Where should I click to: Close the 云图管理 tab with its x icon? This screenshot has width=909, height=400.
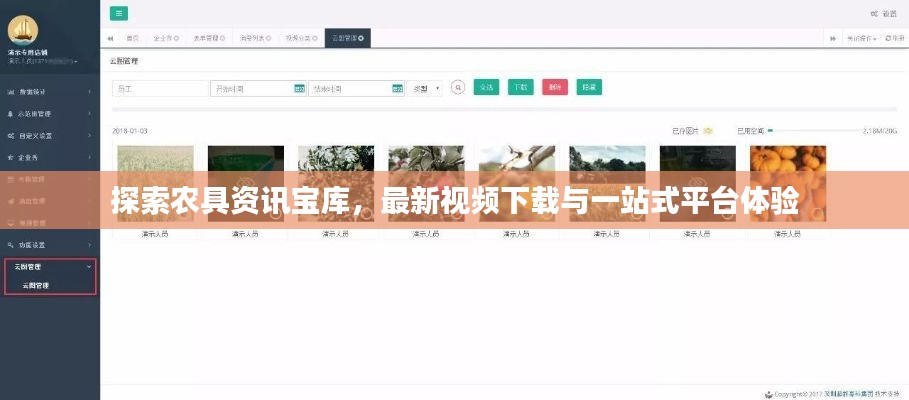[361, 38]
